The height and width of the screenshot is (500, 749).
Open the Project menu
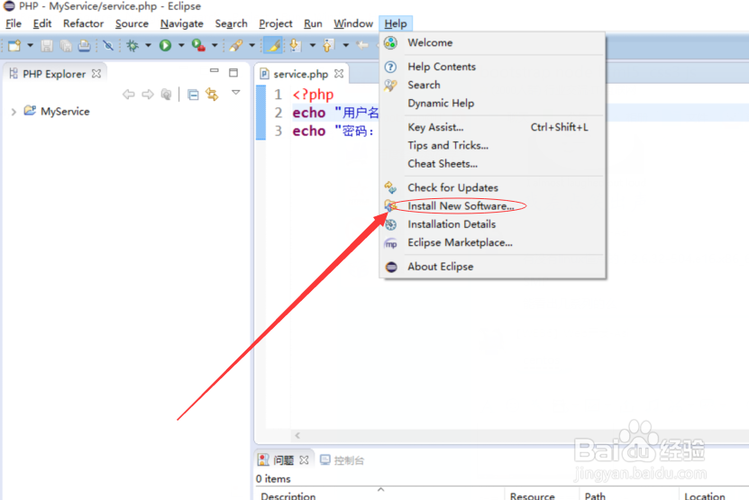(276, 23)
